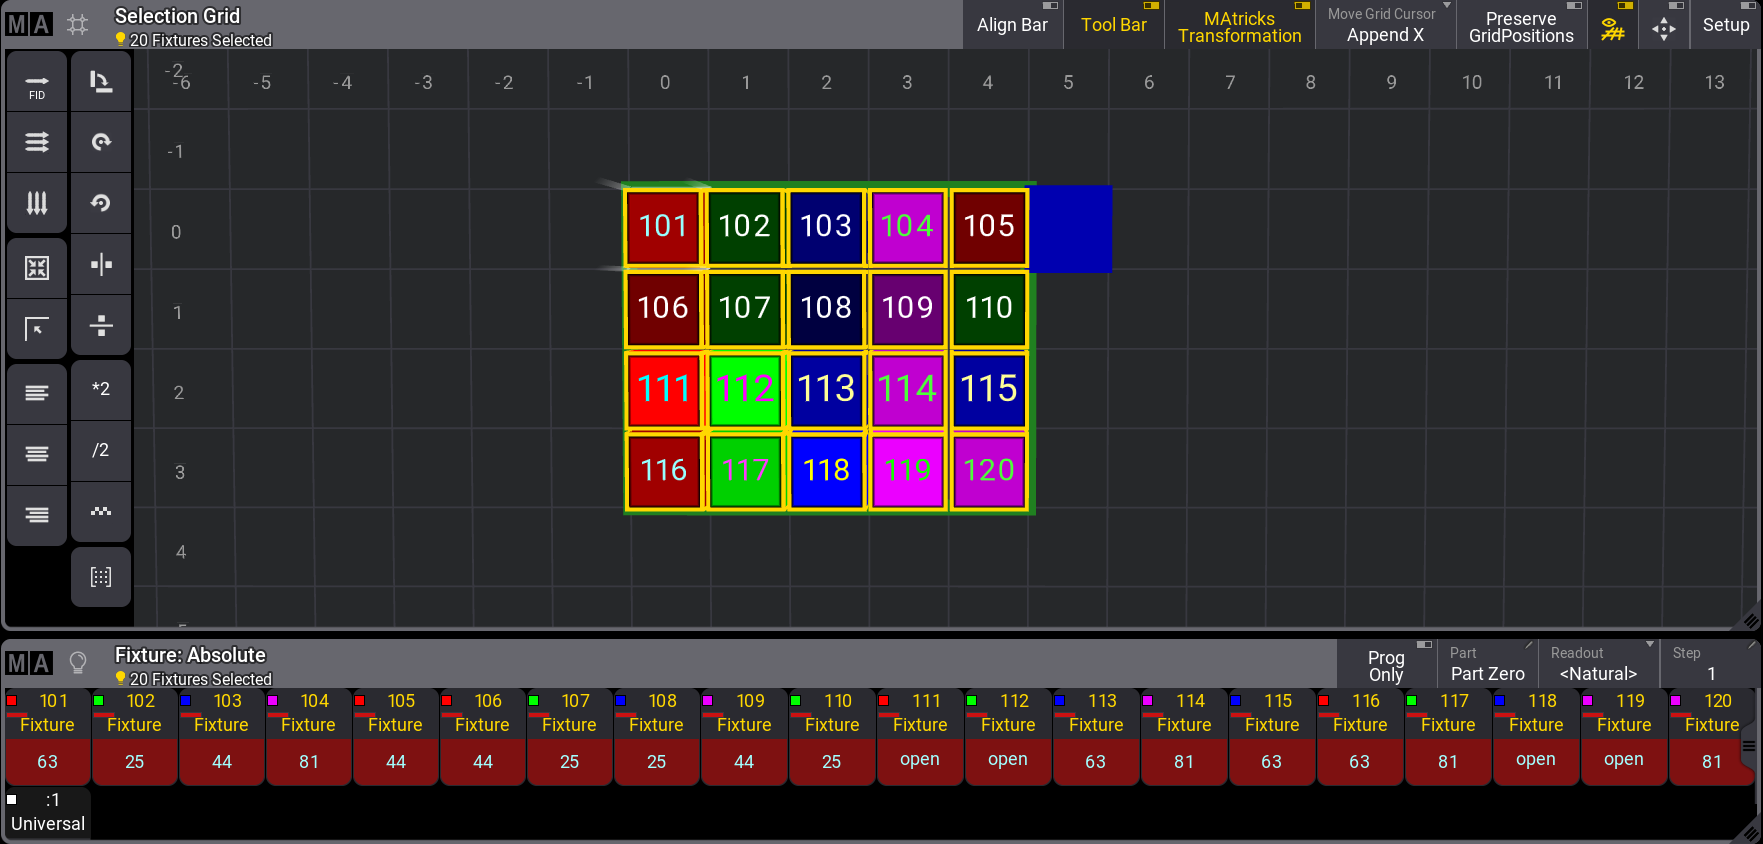
Task: Click the Prog Only button
Action: pyautogui.click(x=1386, y=665)
